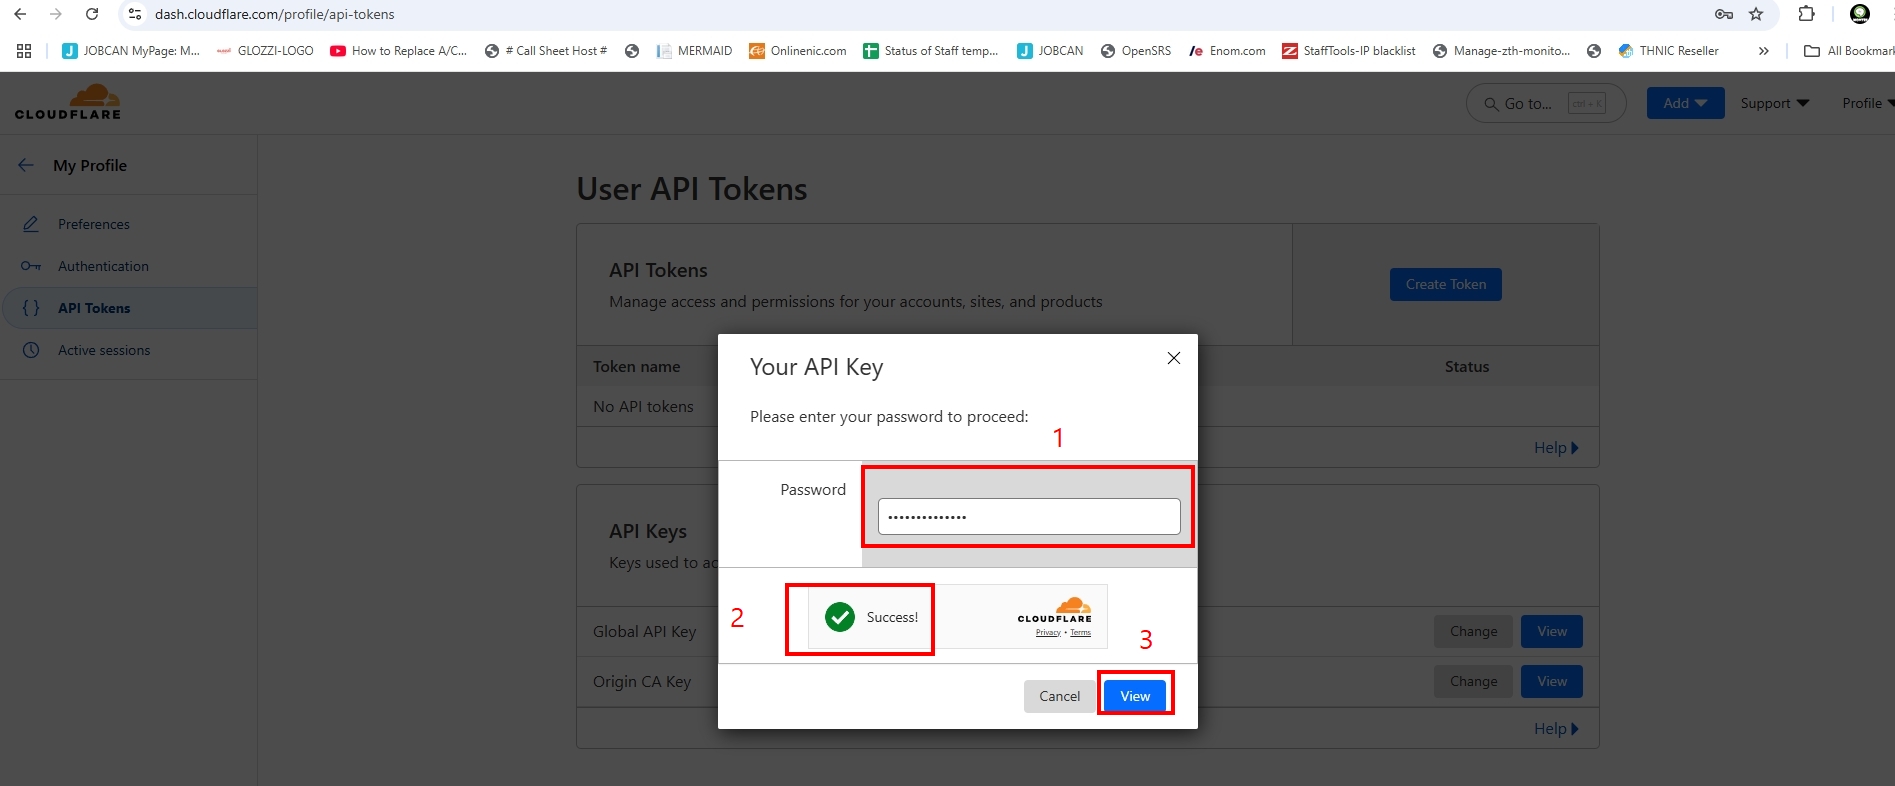Click the Authentication key icon
The image size is (1895, 786).
[x=31, y=266]
